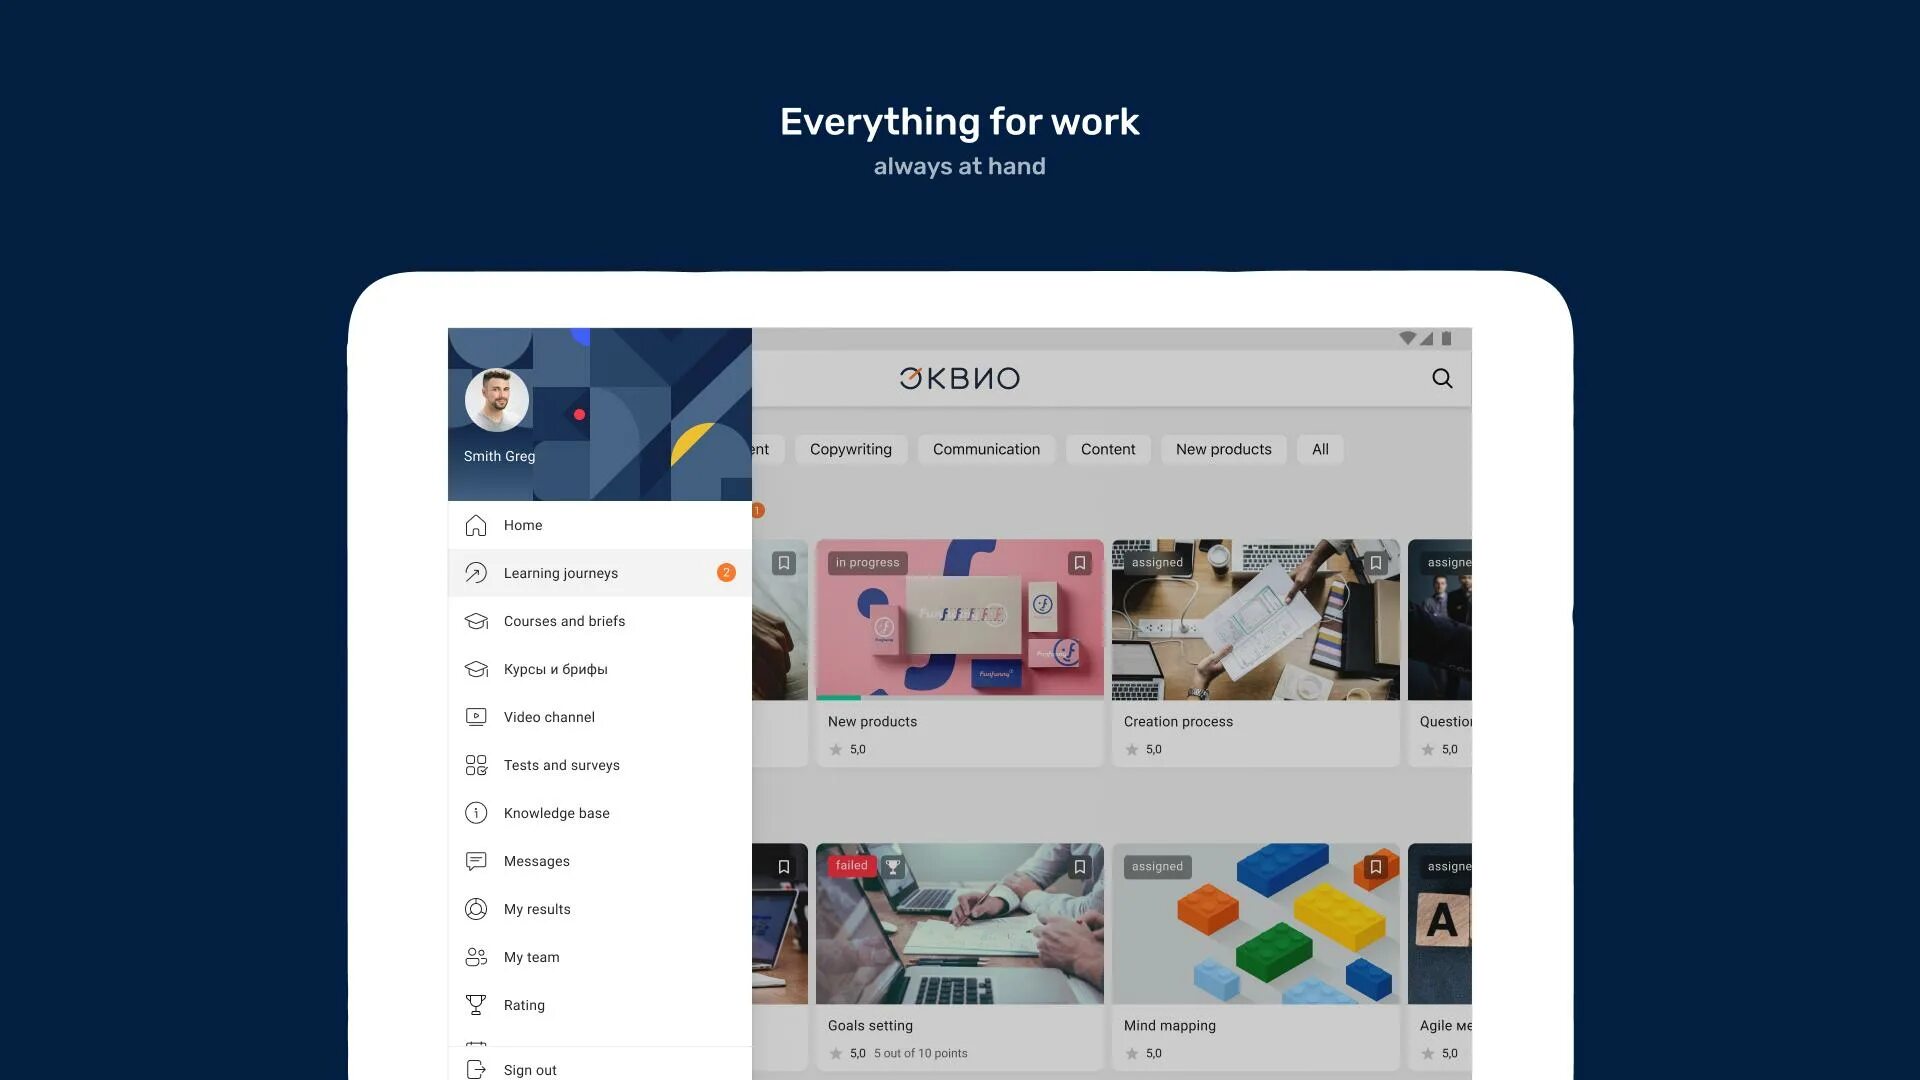This screenshot has width=1920, height=1080.
Task: Select the Communication category chip
Action: coord(986,449)
